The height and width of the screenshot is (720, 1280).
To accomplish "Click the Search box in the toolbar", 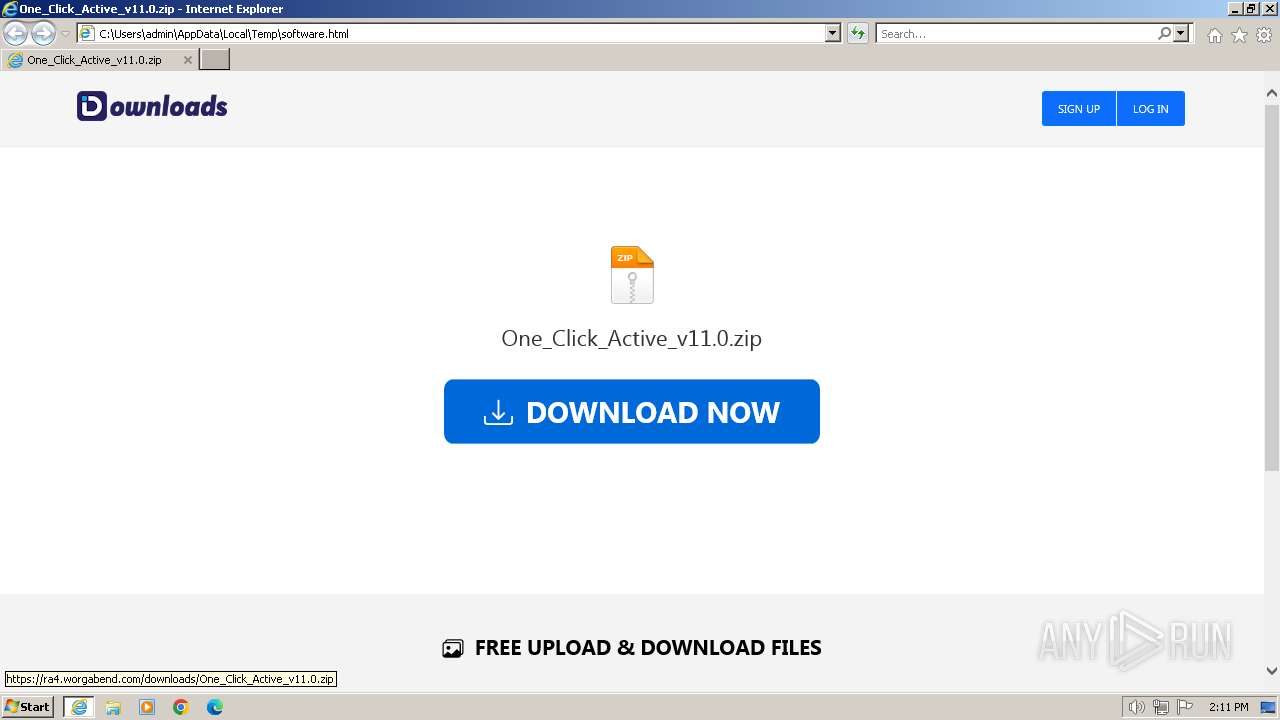I will click(x=1015, y=34).
